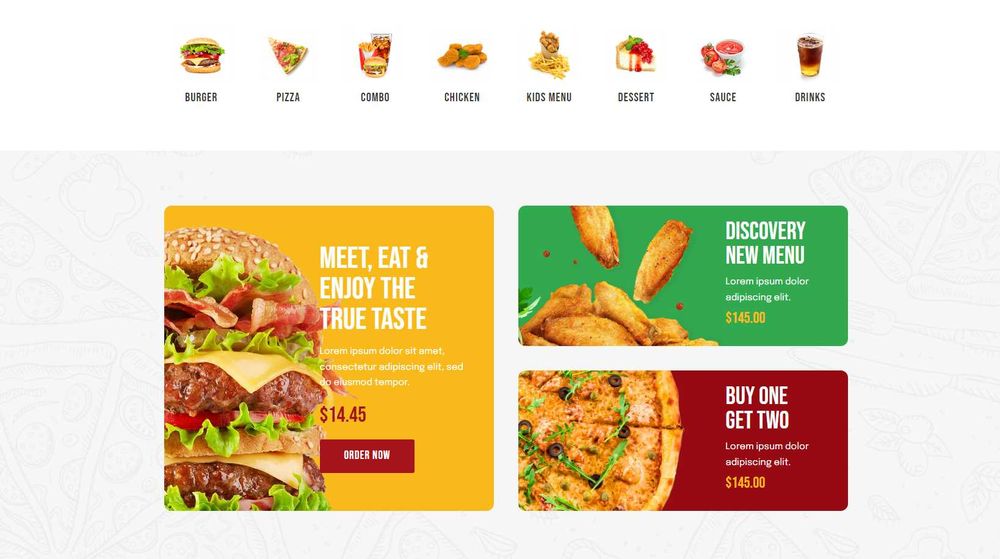Go to the KIDS MENU label
This screenshot has height=559, width=1000.
pos(548,97)
